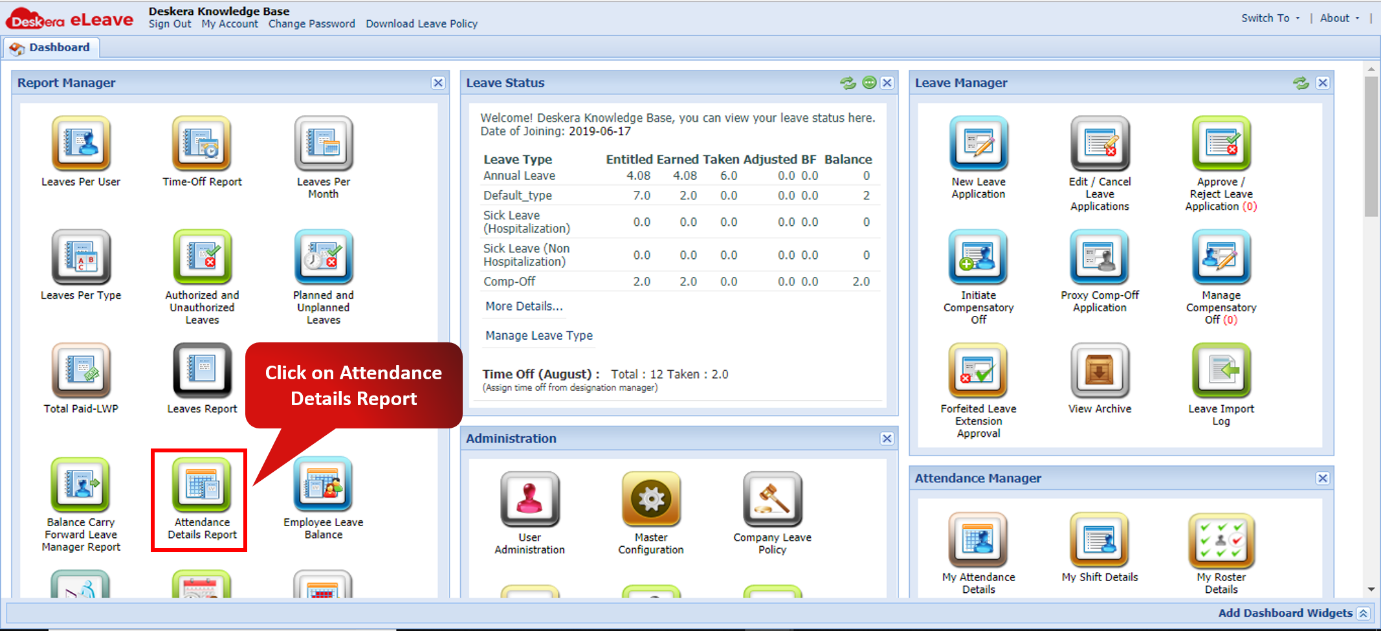The height and width of the screenshot is (631, 1381).
Task: Click the Add Dashboard Widgets link
Action: [1285, 613]
